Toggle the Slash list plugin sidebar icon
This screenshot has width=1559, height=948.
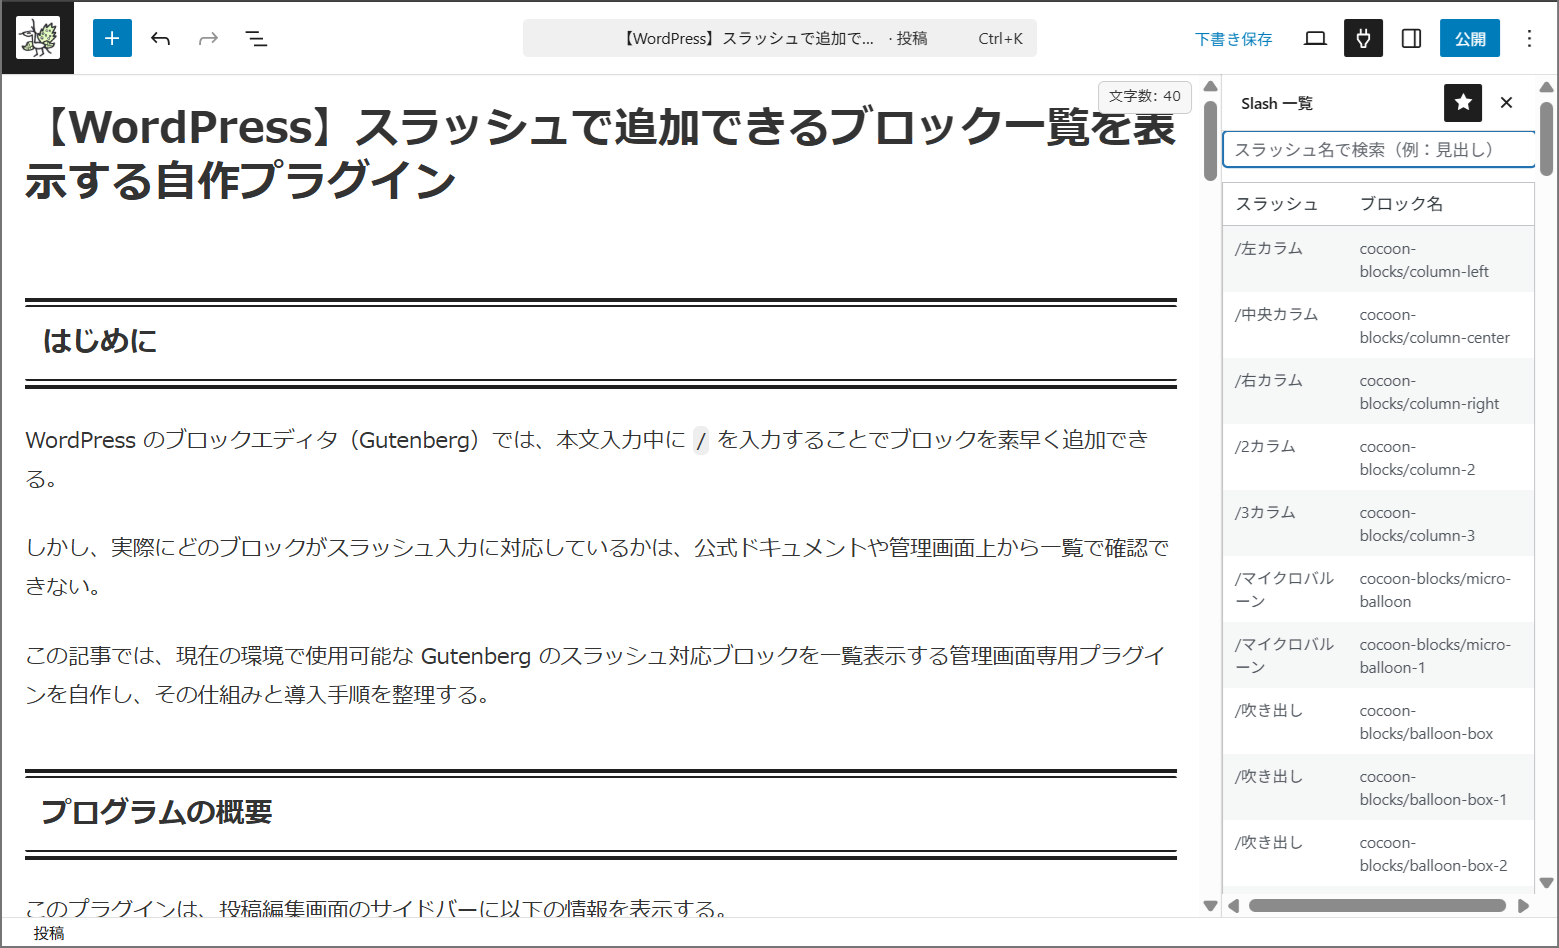click(1363, 38)
